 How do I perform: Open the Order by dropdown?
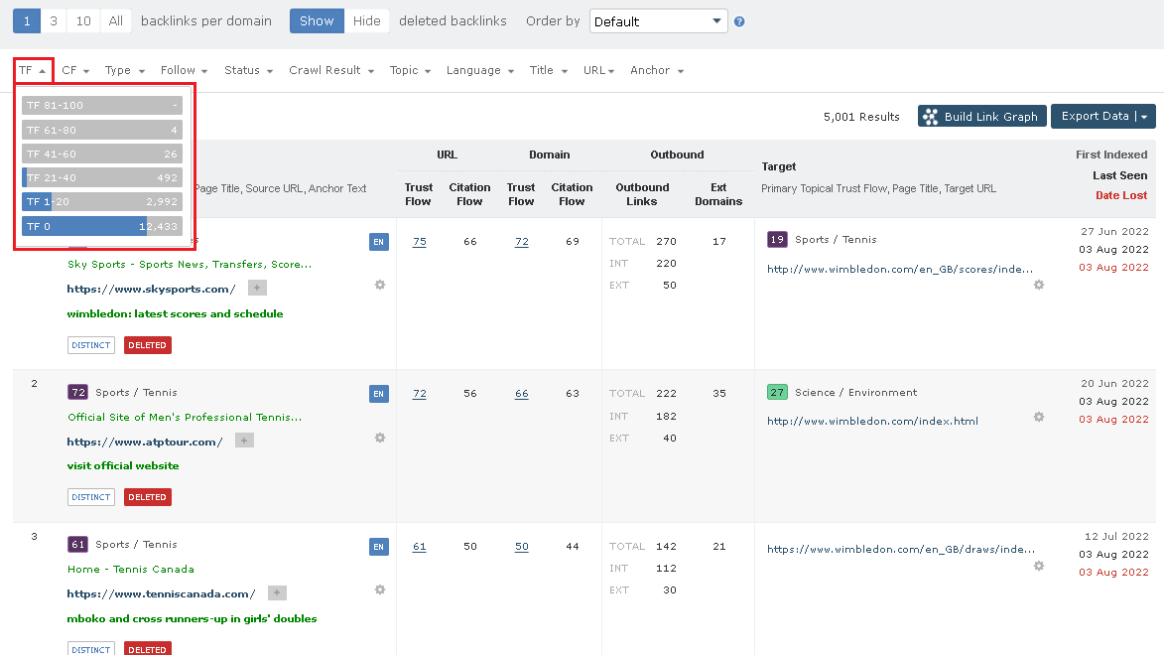(658, 20)
